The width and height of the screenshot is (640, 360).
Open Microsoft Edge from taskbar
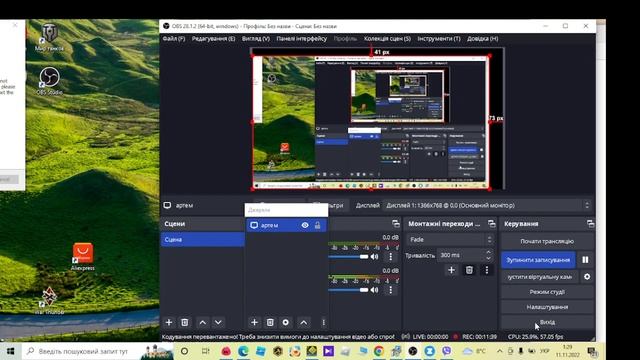(x=243, y=351)
